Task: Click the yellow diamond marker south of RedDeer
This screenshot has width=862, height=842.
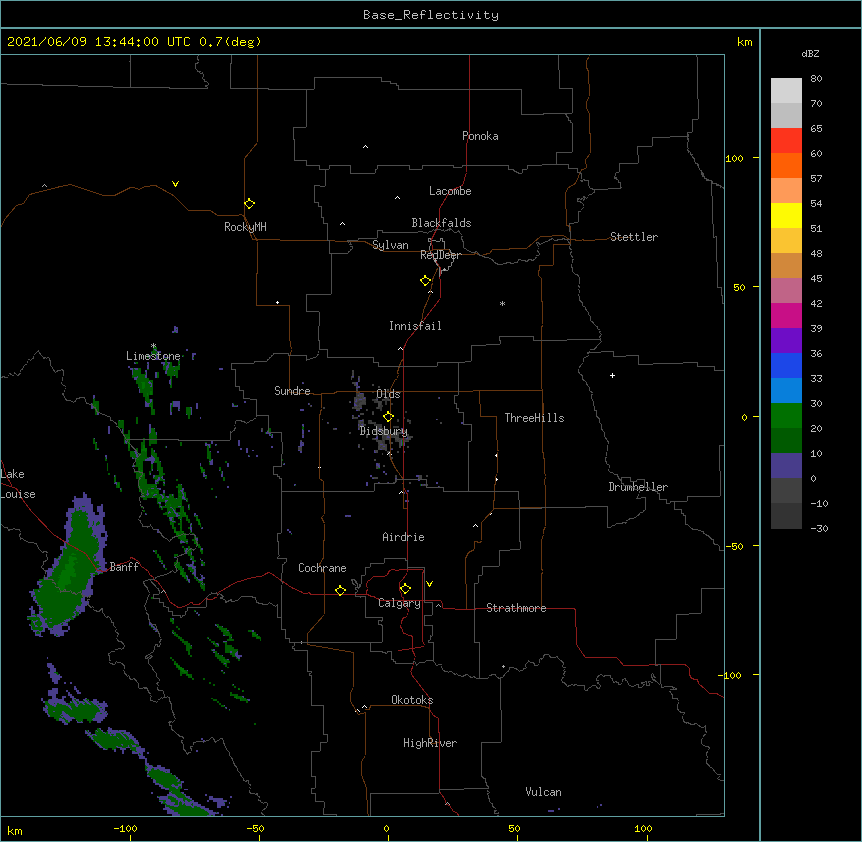Action: tap(426, 281)
